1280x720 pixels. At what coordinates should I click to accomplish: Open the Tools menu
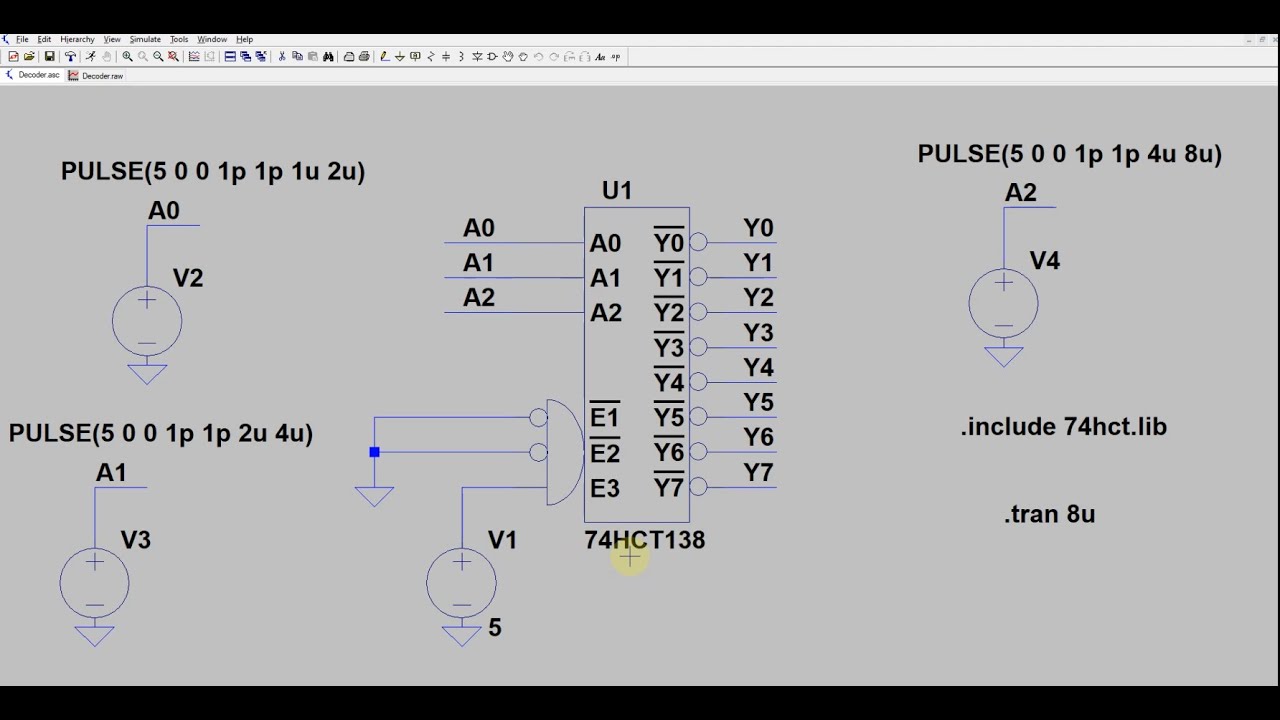coord(179,39)
